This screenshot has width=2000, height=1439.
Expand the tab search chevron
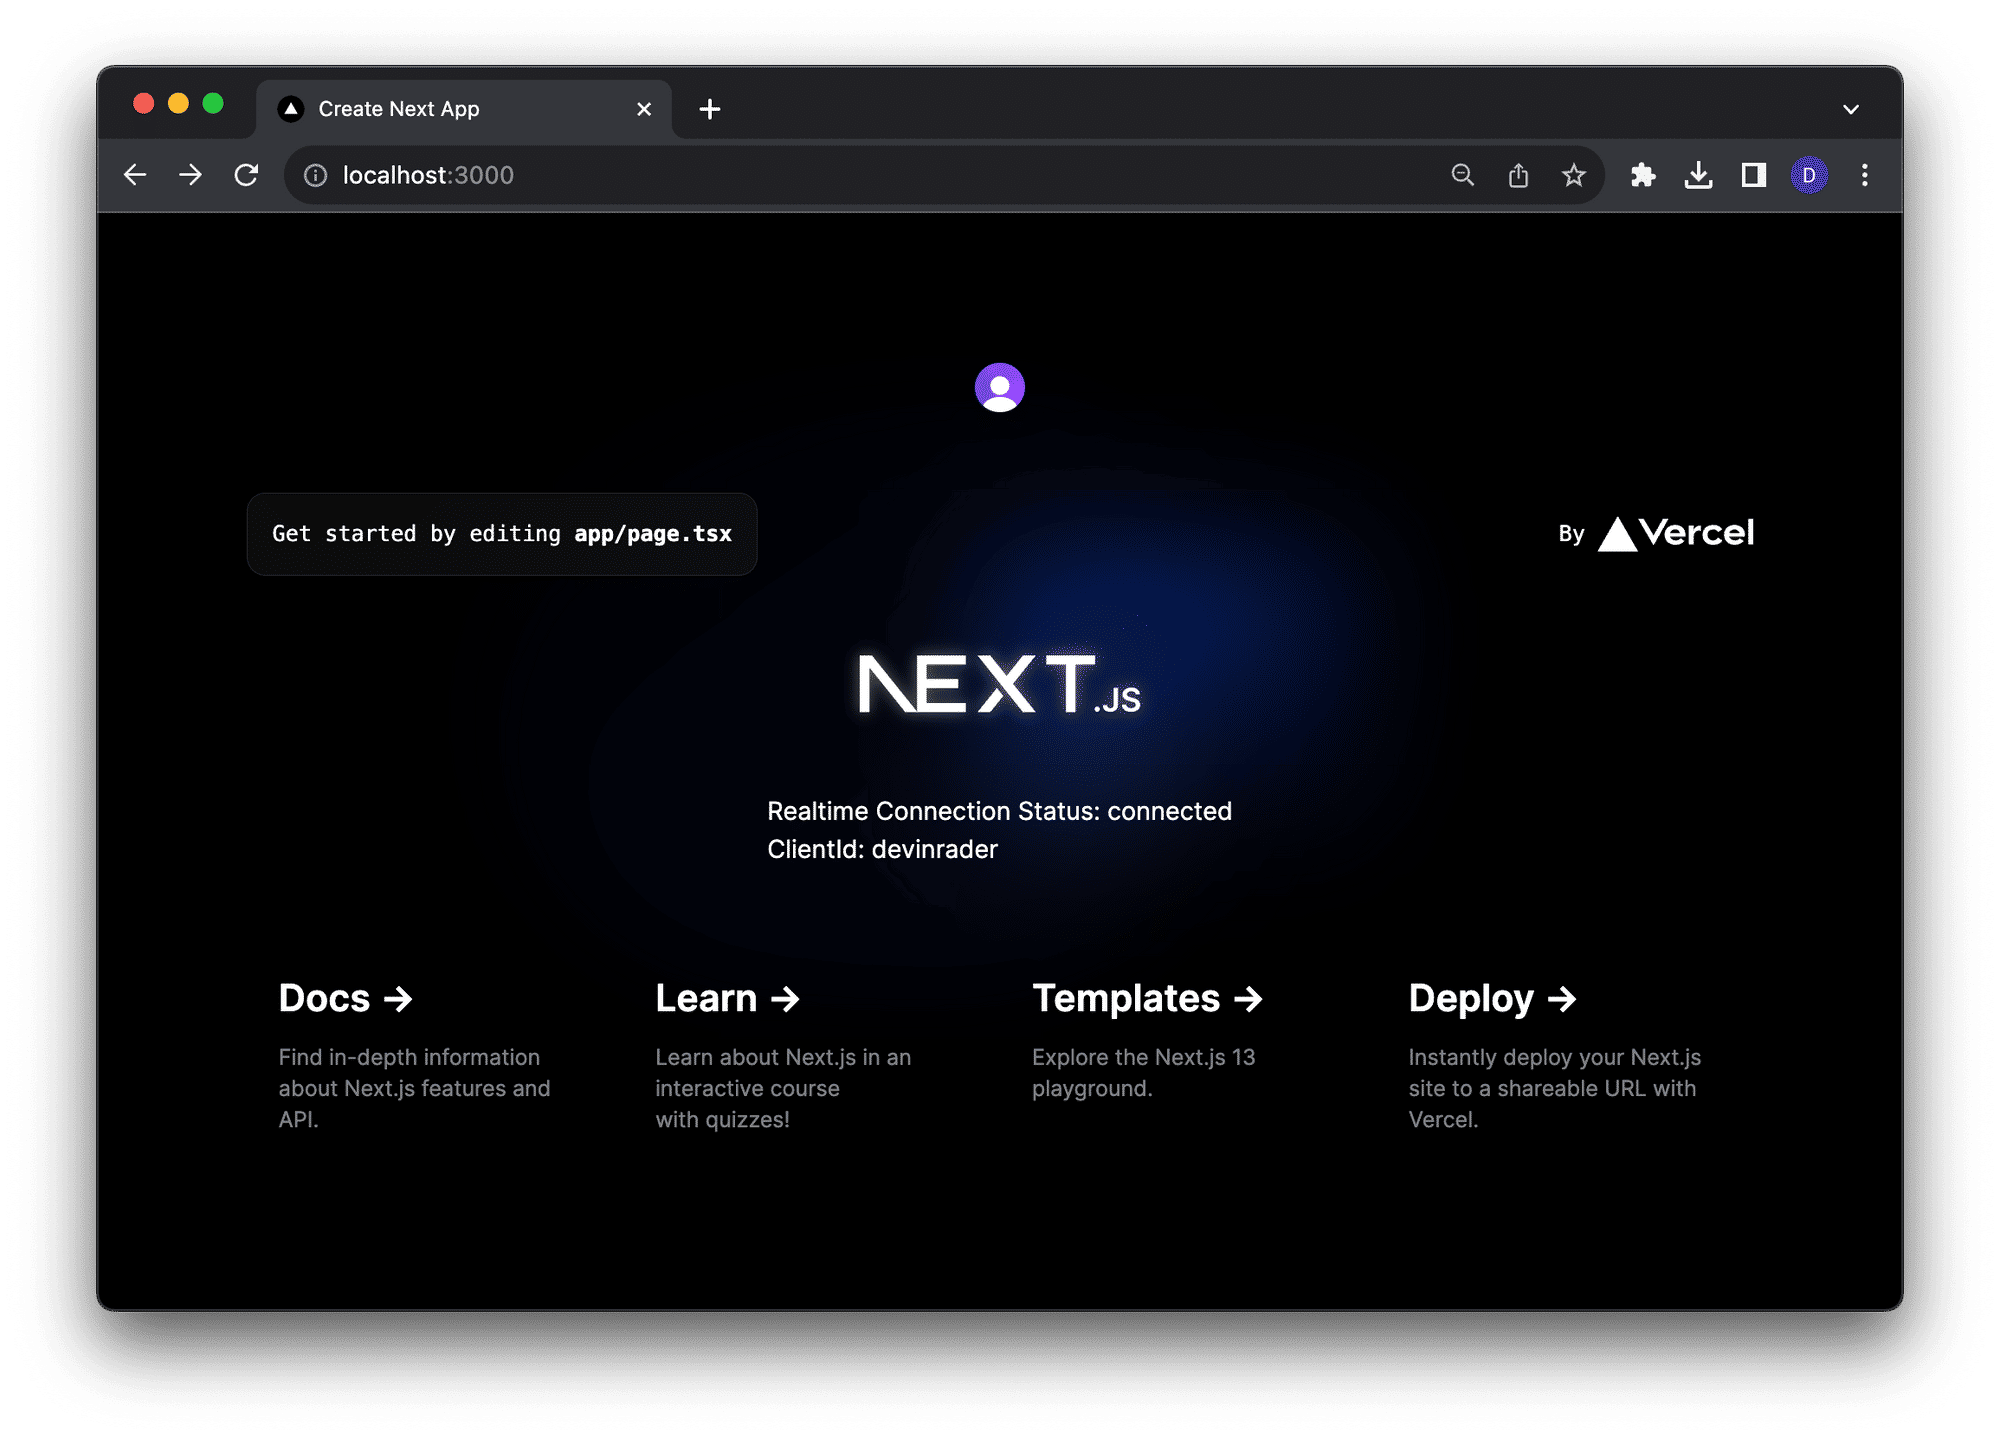[x=1851, y=109]
